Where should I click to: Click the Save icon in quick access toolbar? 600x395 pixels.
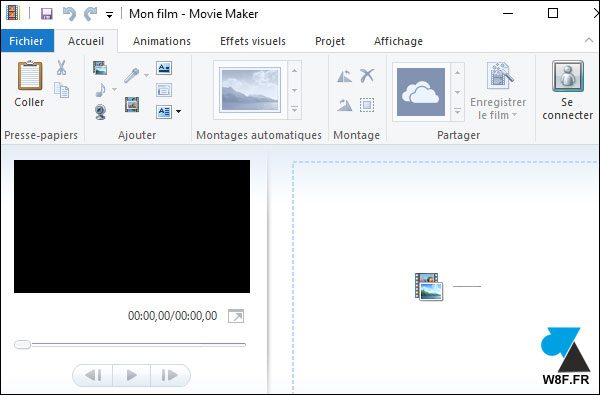click(47, 14)
